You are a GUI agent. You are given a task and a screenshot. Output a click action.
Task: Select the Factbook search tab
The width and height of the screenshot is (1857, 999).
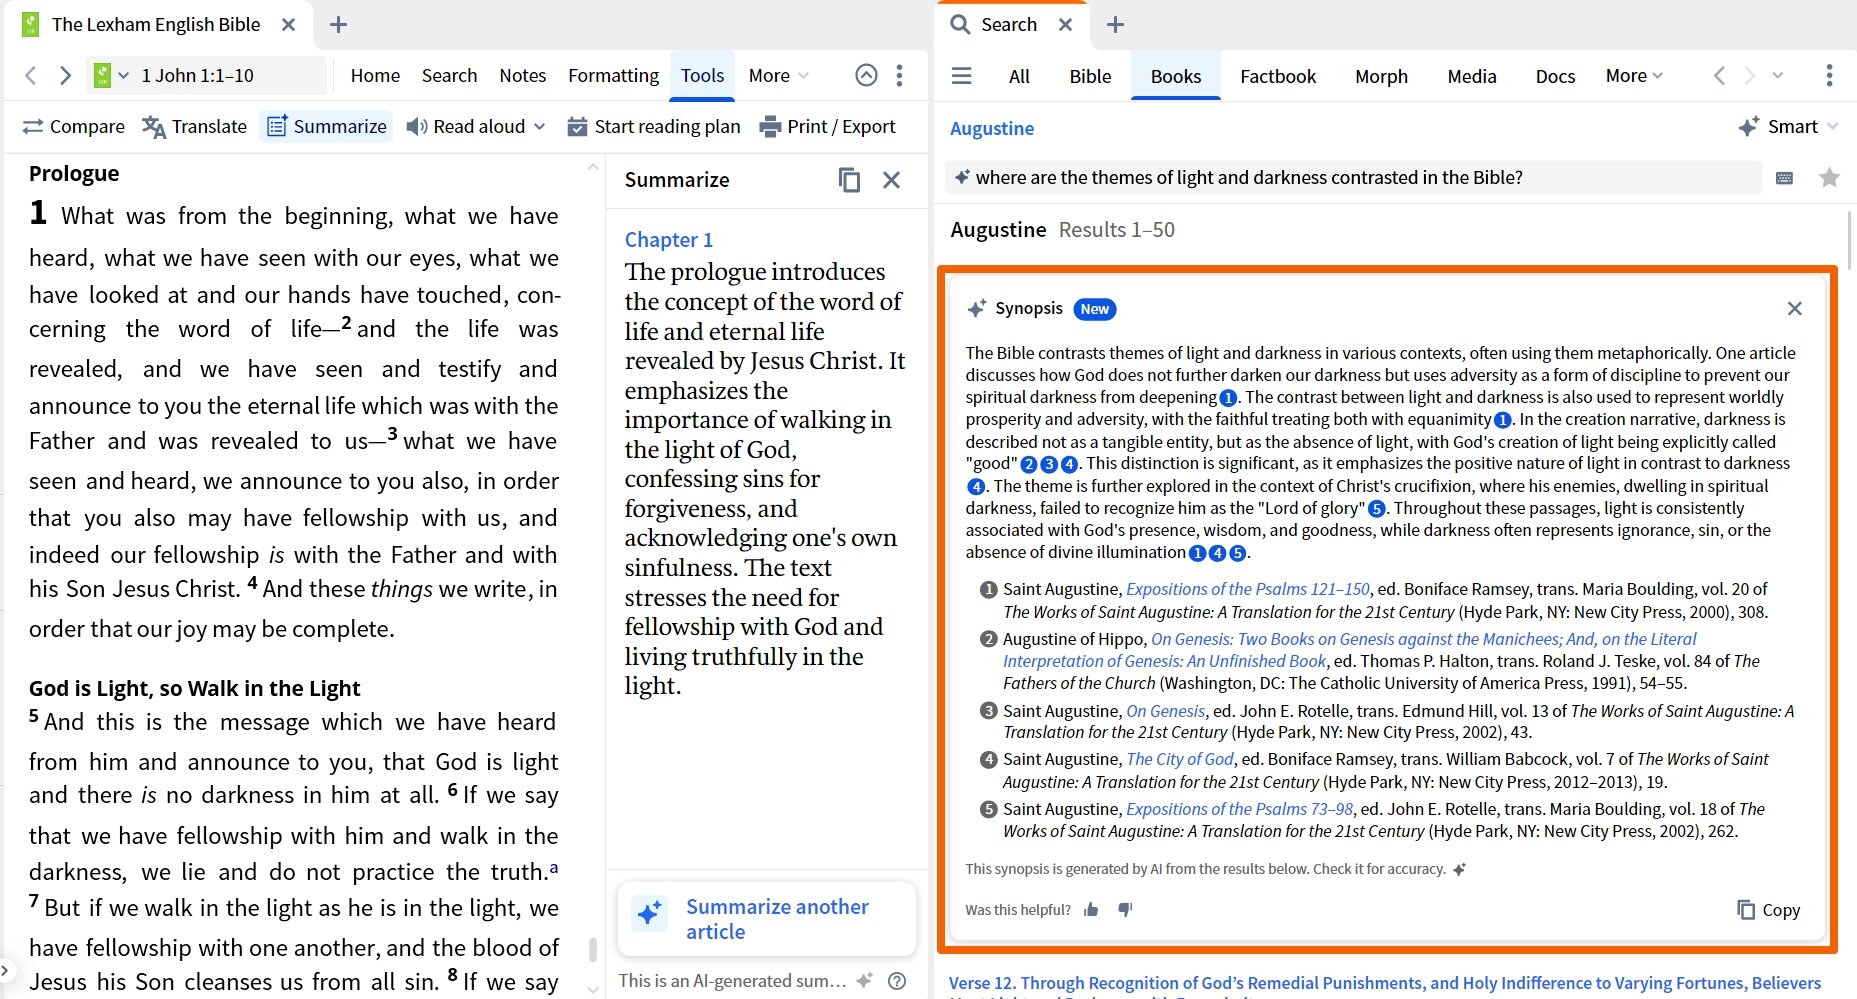[x=1278, y=76]
